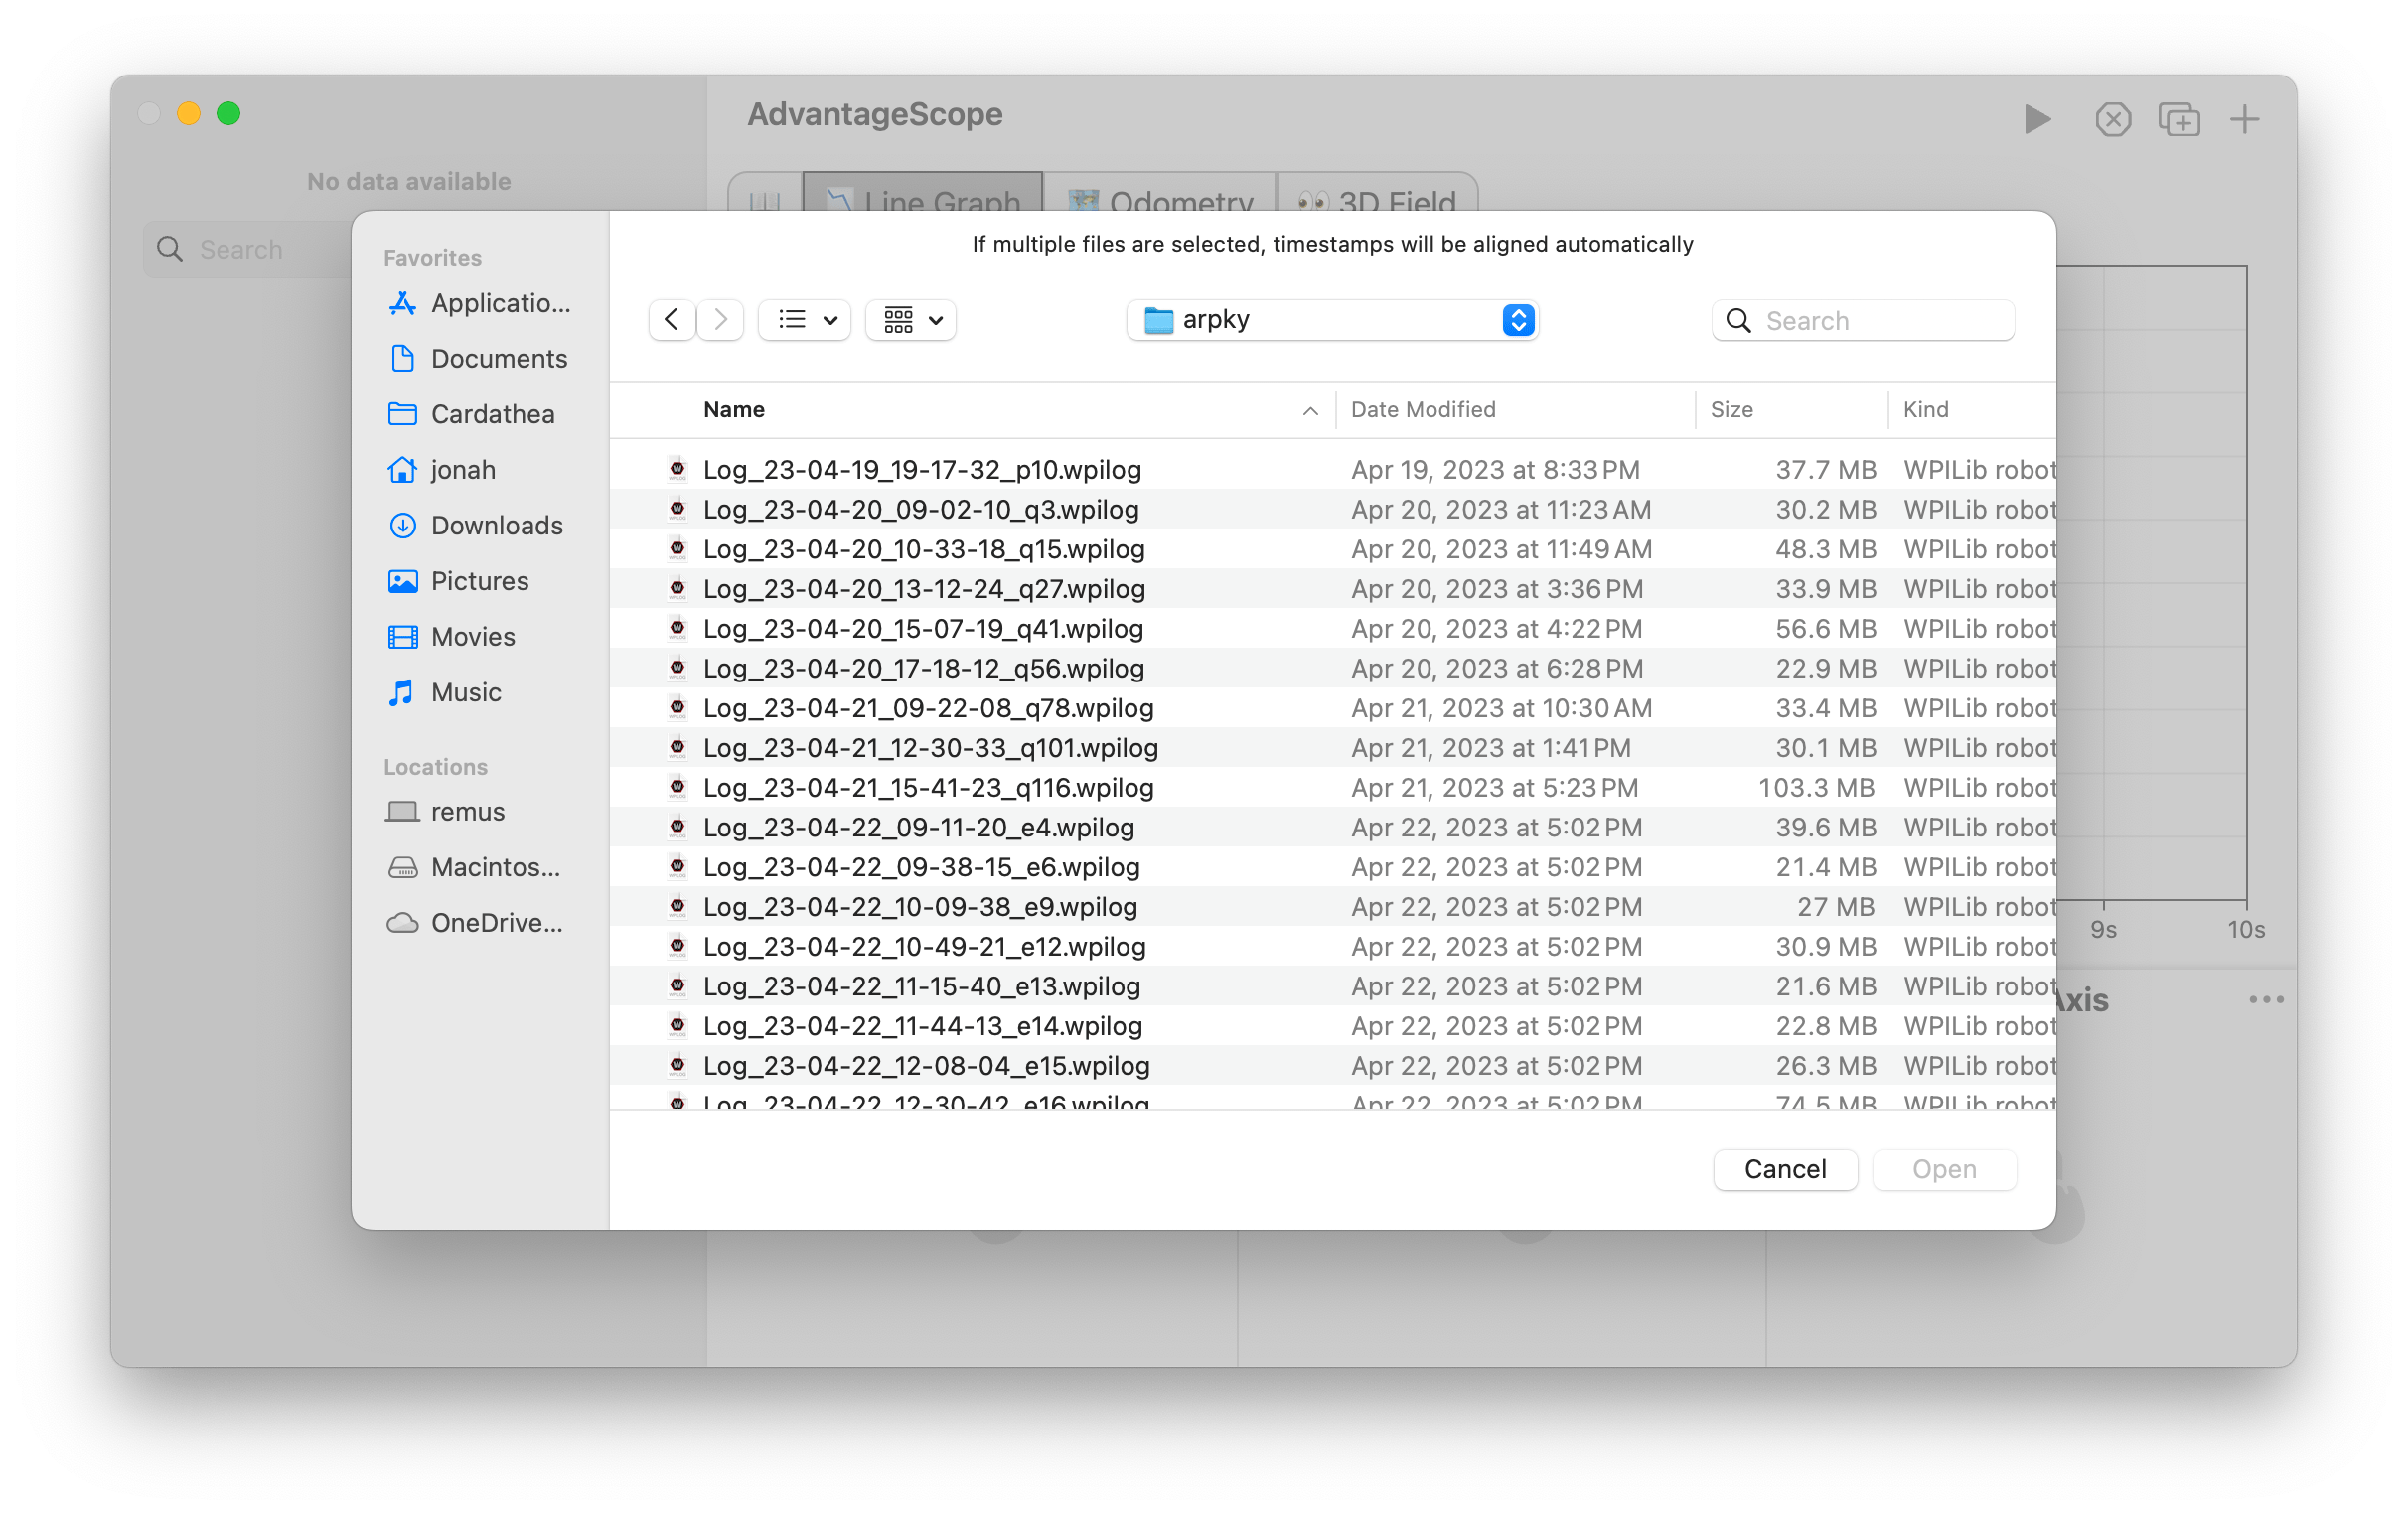Open the grid view icon
Viewport: 2408px width, 1514px height.
pos(900,319)
